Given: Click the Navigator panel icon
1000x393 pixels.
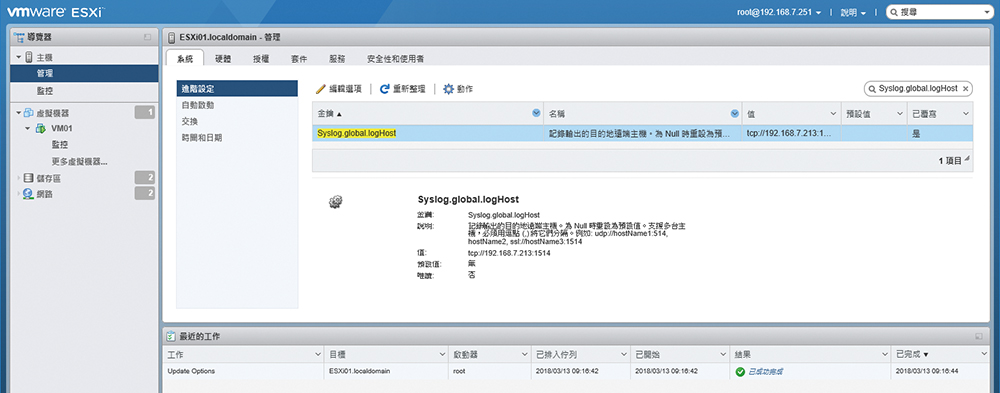Looking at the screenshot, I should click(18, 38).
